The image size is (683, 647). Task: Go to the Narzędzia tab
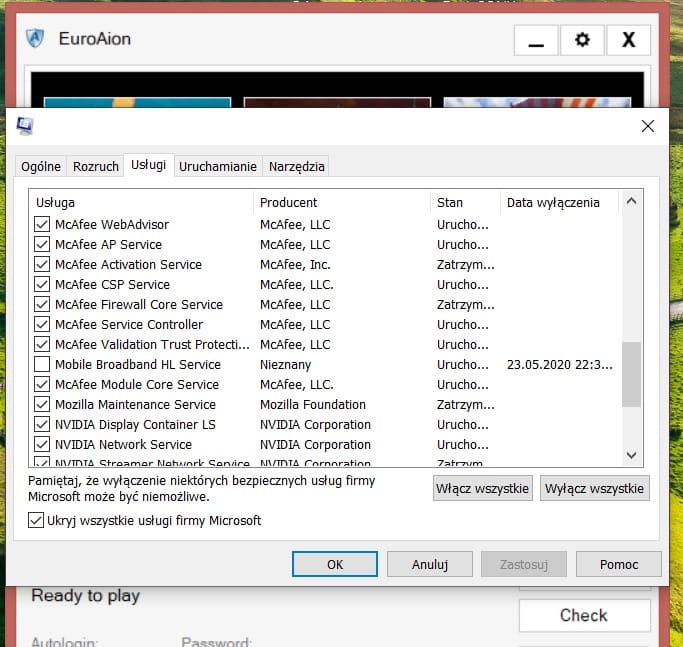(297, 167)
